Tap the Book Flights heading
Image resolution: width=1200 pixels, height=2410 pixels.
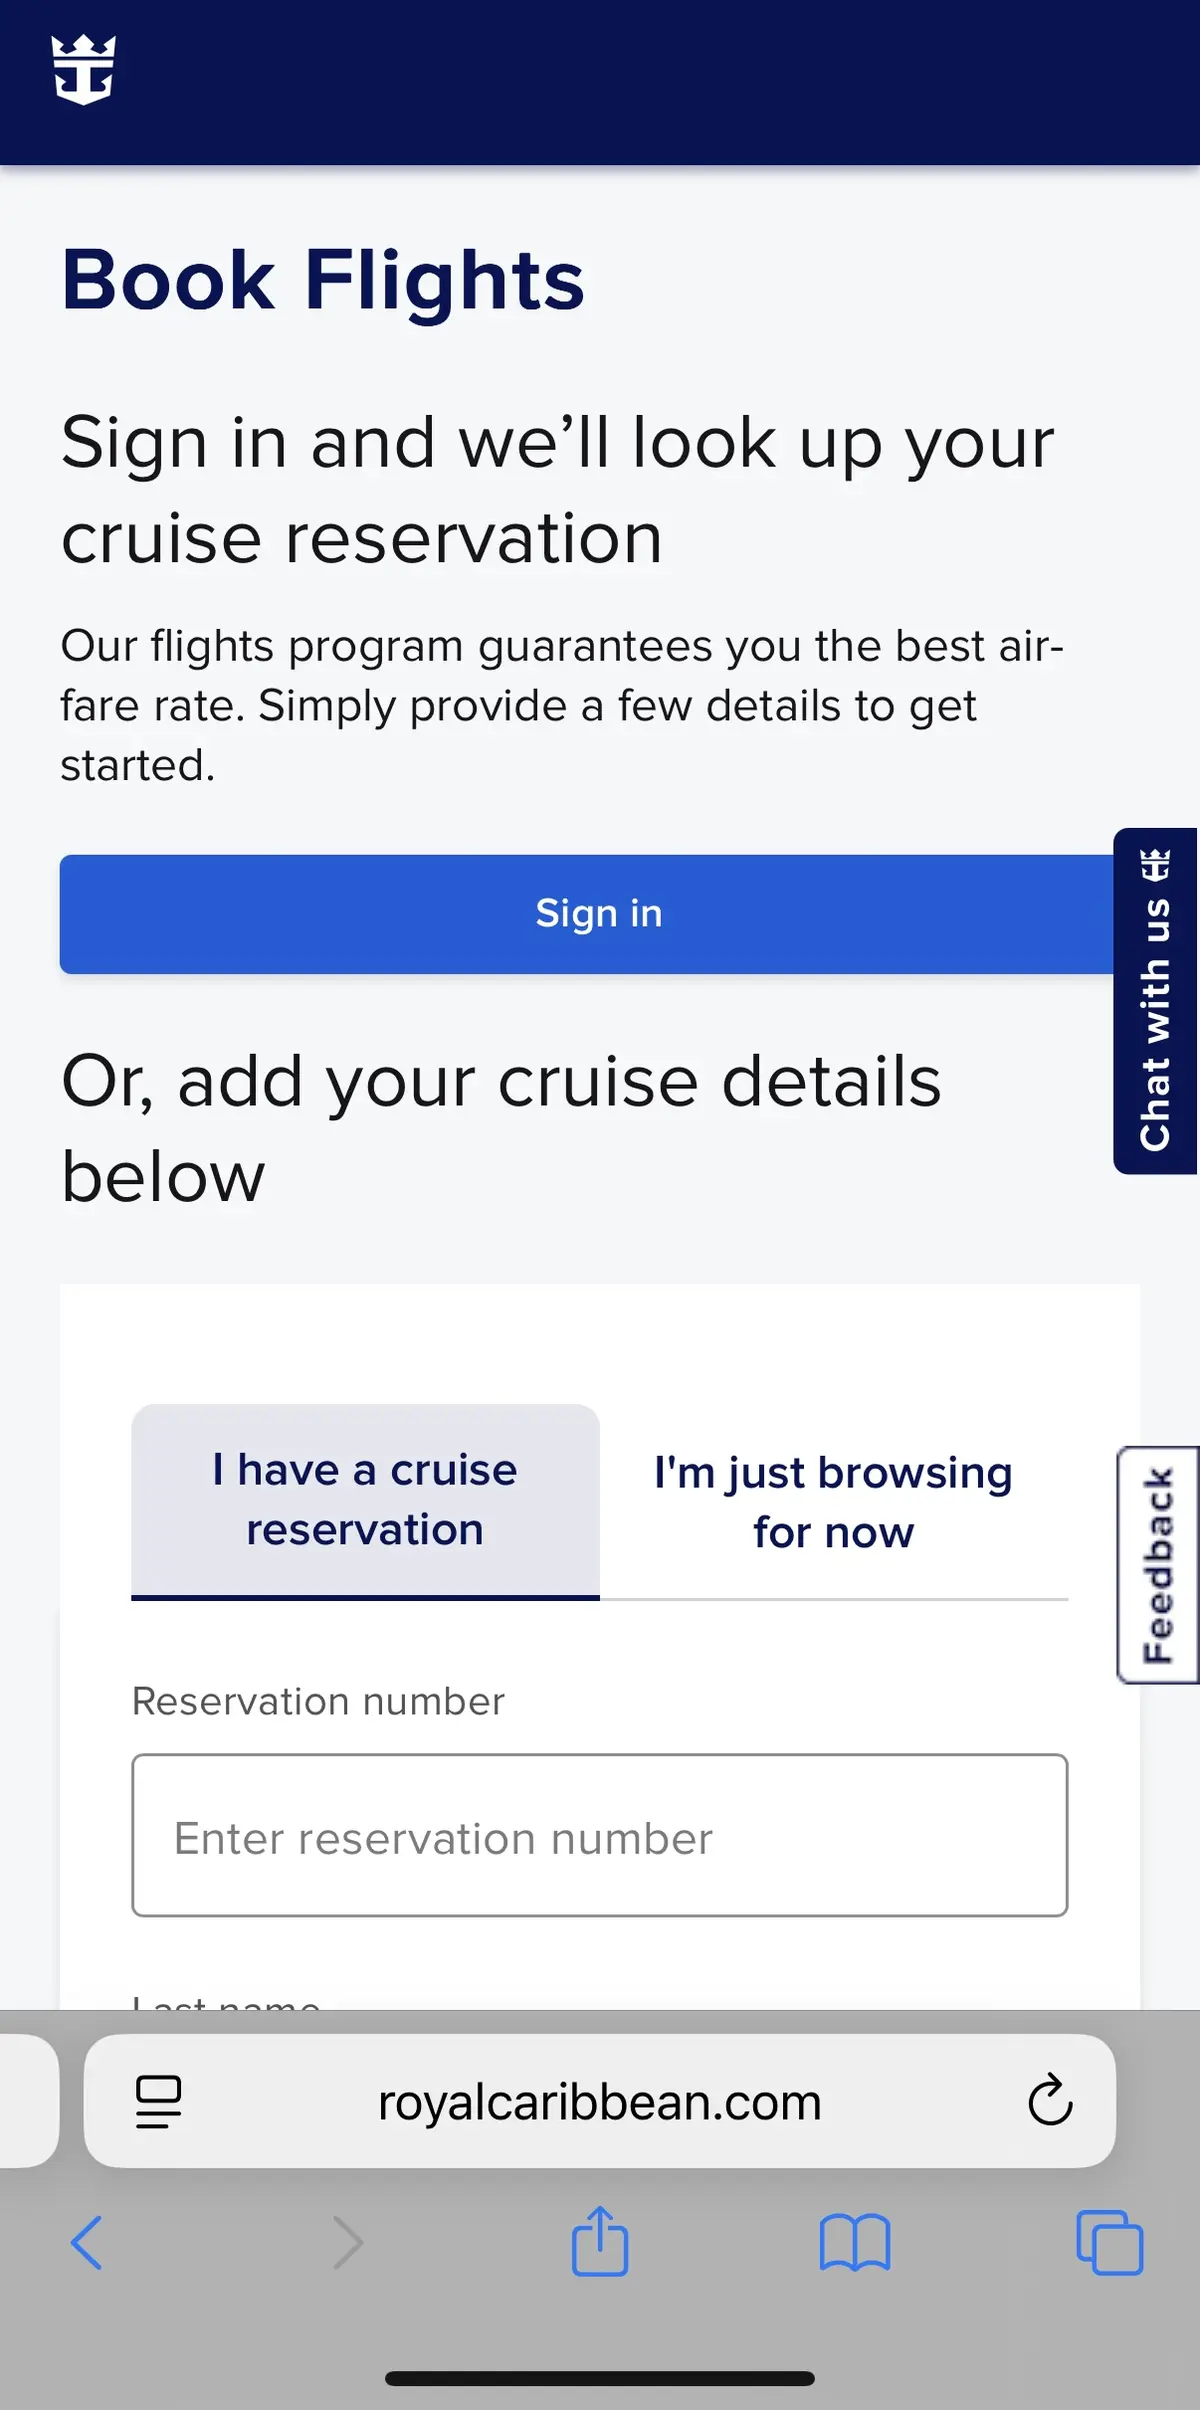[323, 280]
